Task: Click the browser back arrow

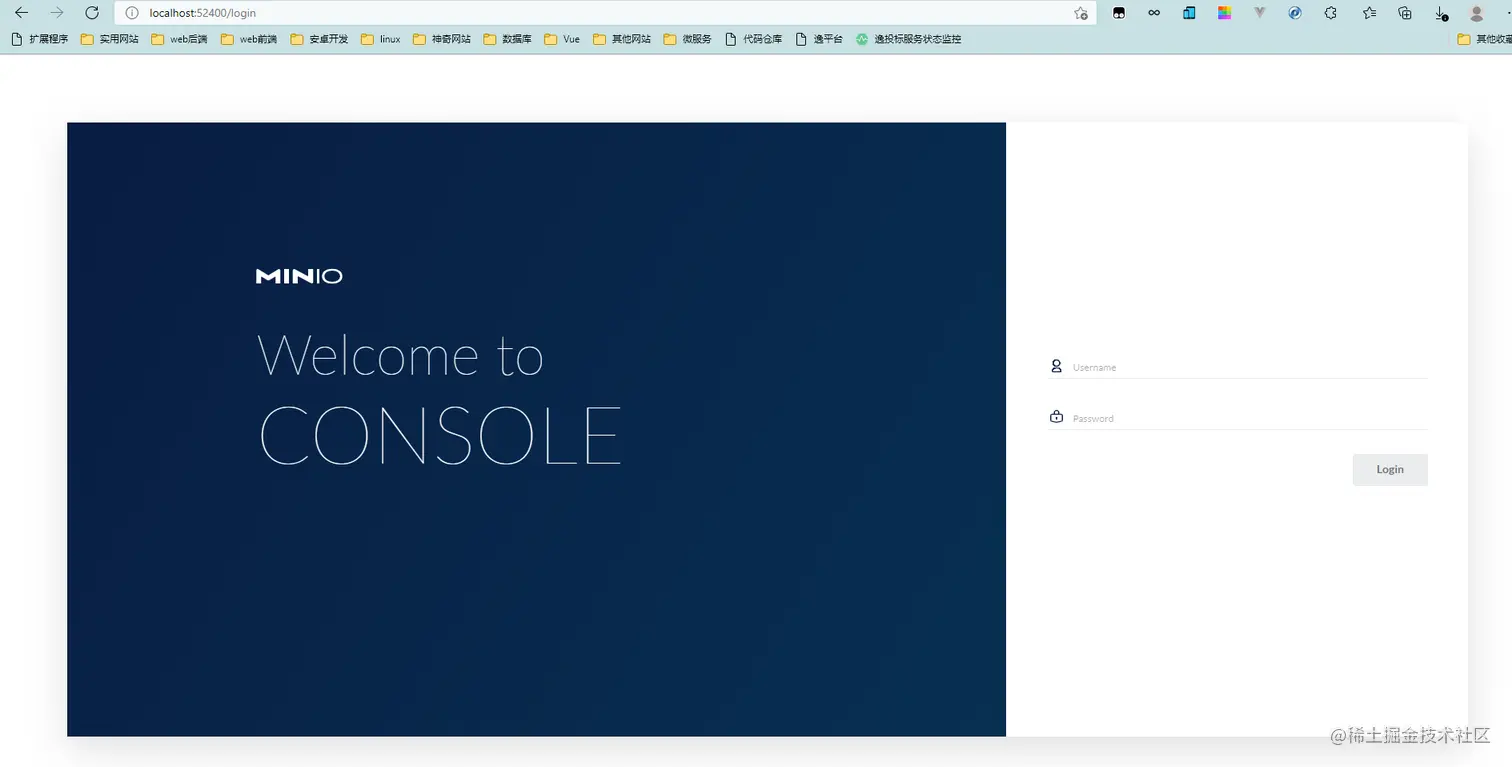Action: click(x=21, y=13)
